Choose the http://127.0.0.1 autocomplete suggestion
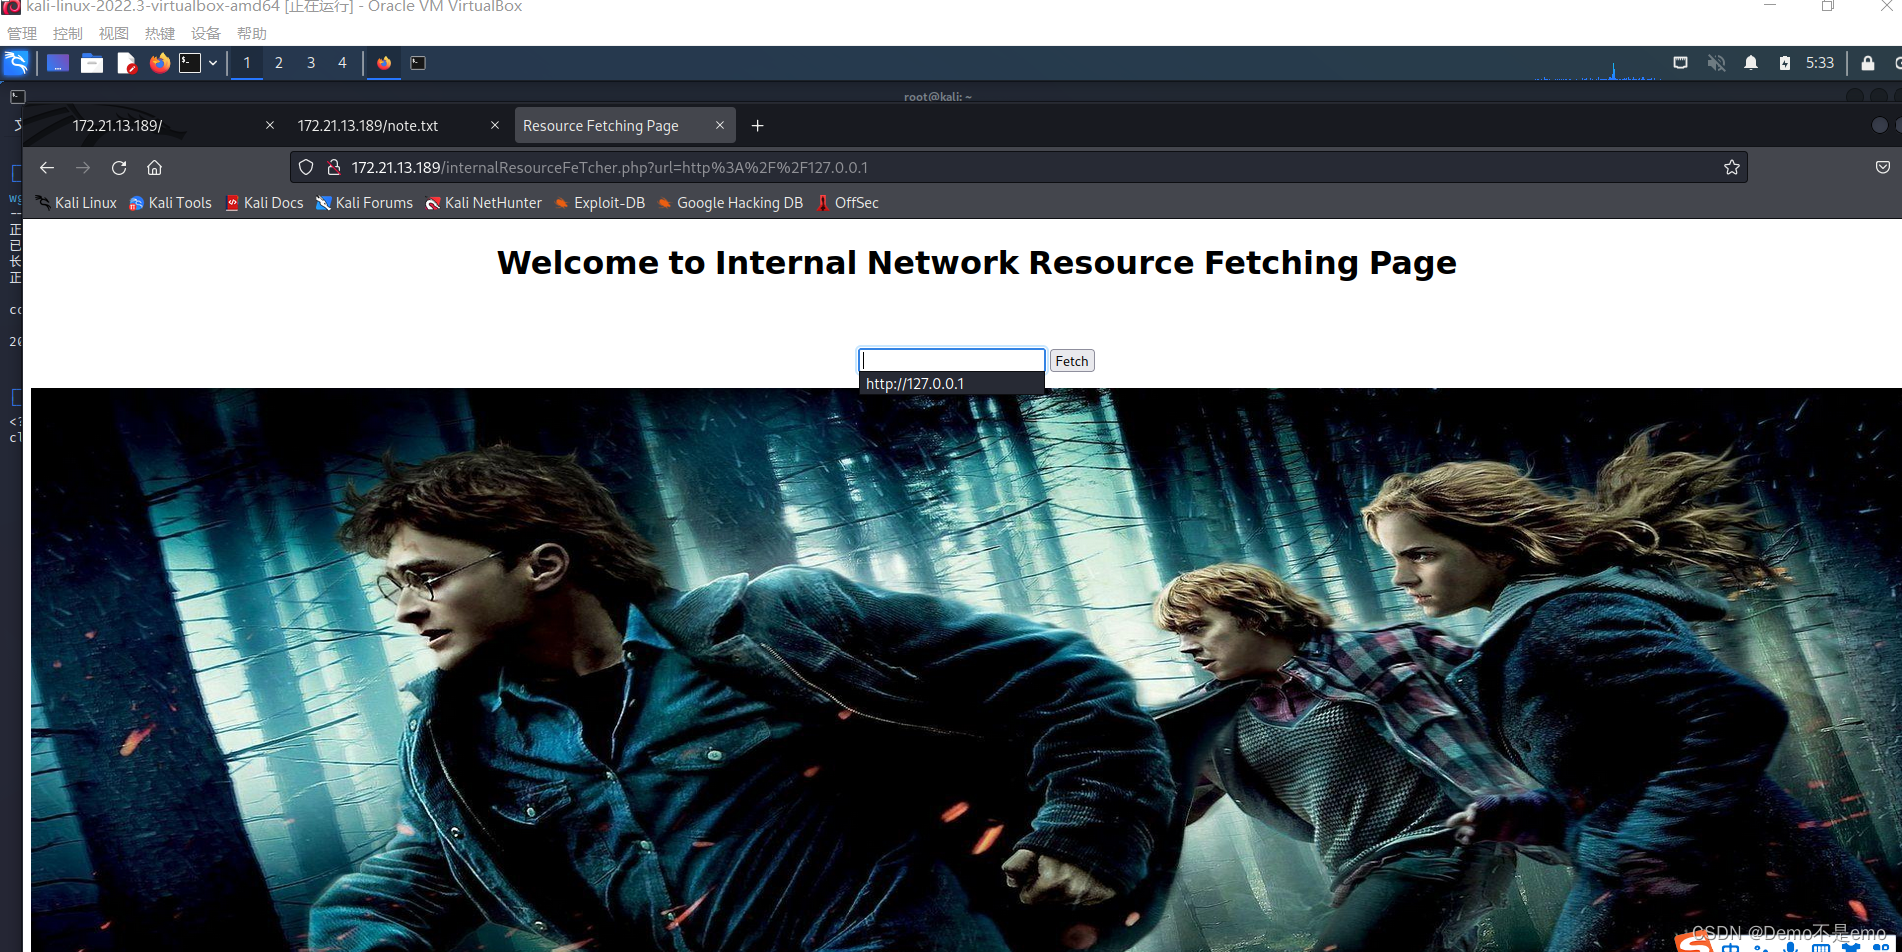The width and height of the screenshot is (1902, 952). click(952, 384)
